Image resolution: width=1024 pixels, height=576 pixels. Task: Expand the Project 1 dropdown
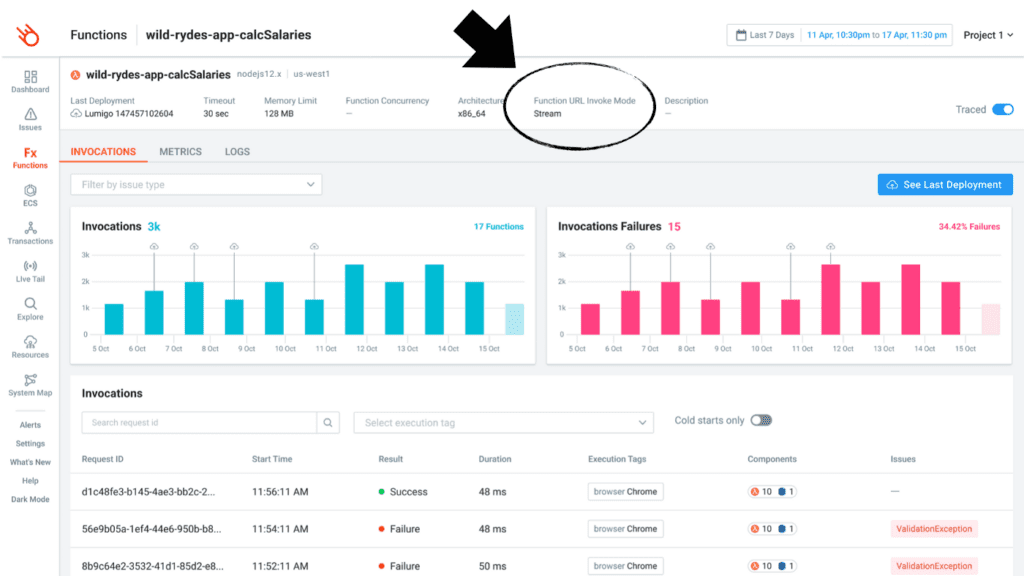coord(988,35)
